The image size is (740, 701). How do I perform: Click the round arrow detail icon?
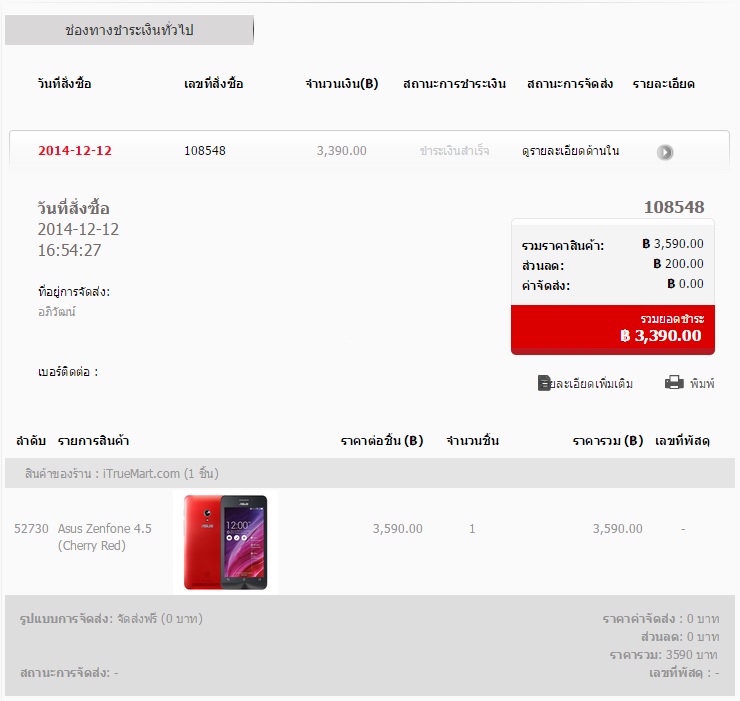click(x=665, y=152)
